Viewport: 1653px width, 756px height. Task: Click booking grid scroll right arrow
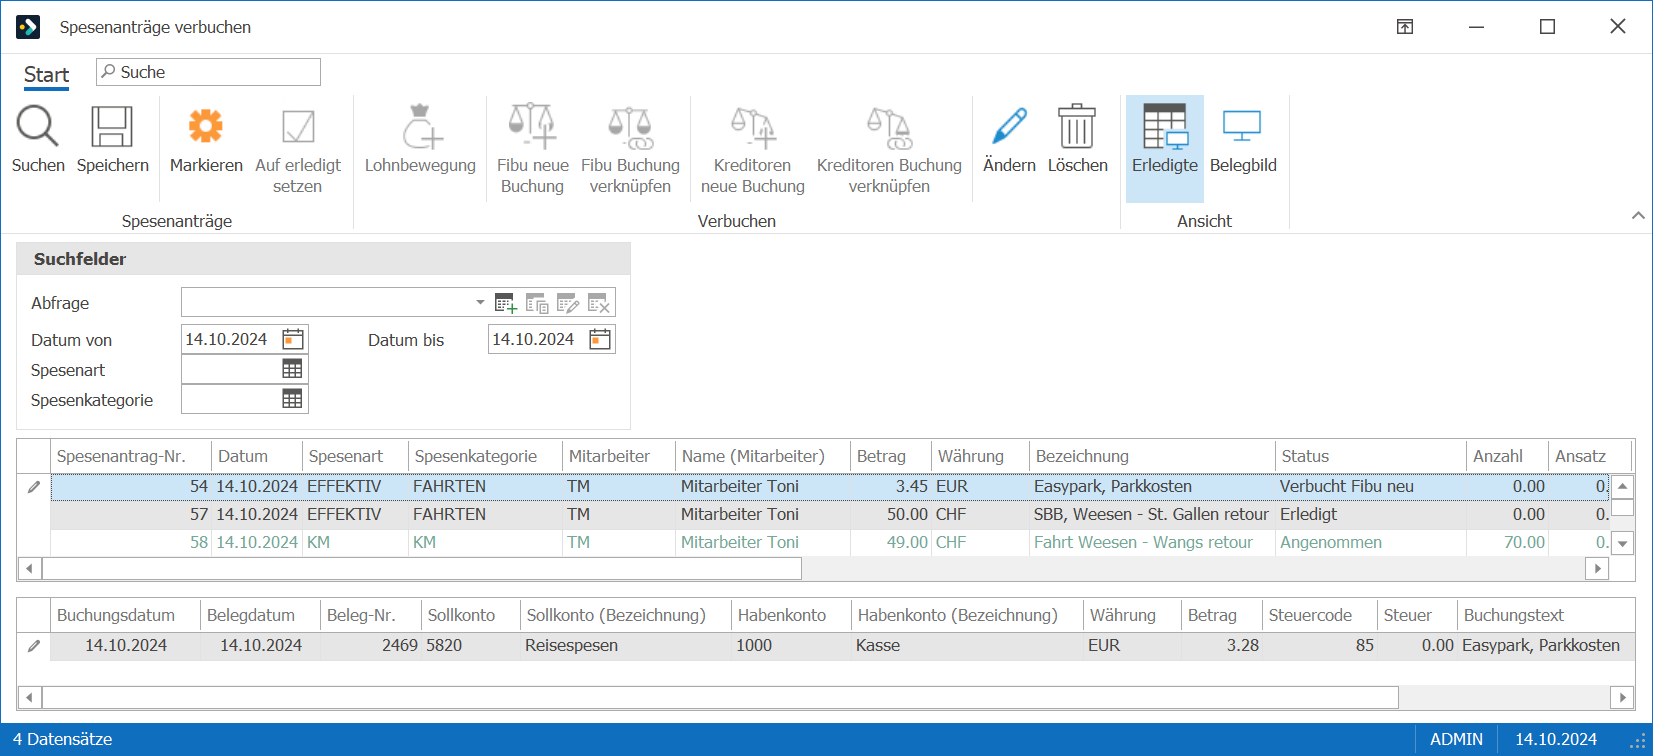click(1623, 697)
